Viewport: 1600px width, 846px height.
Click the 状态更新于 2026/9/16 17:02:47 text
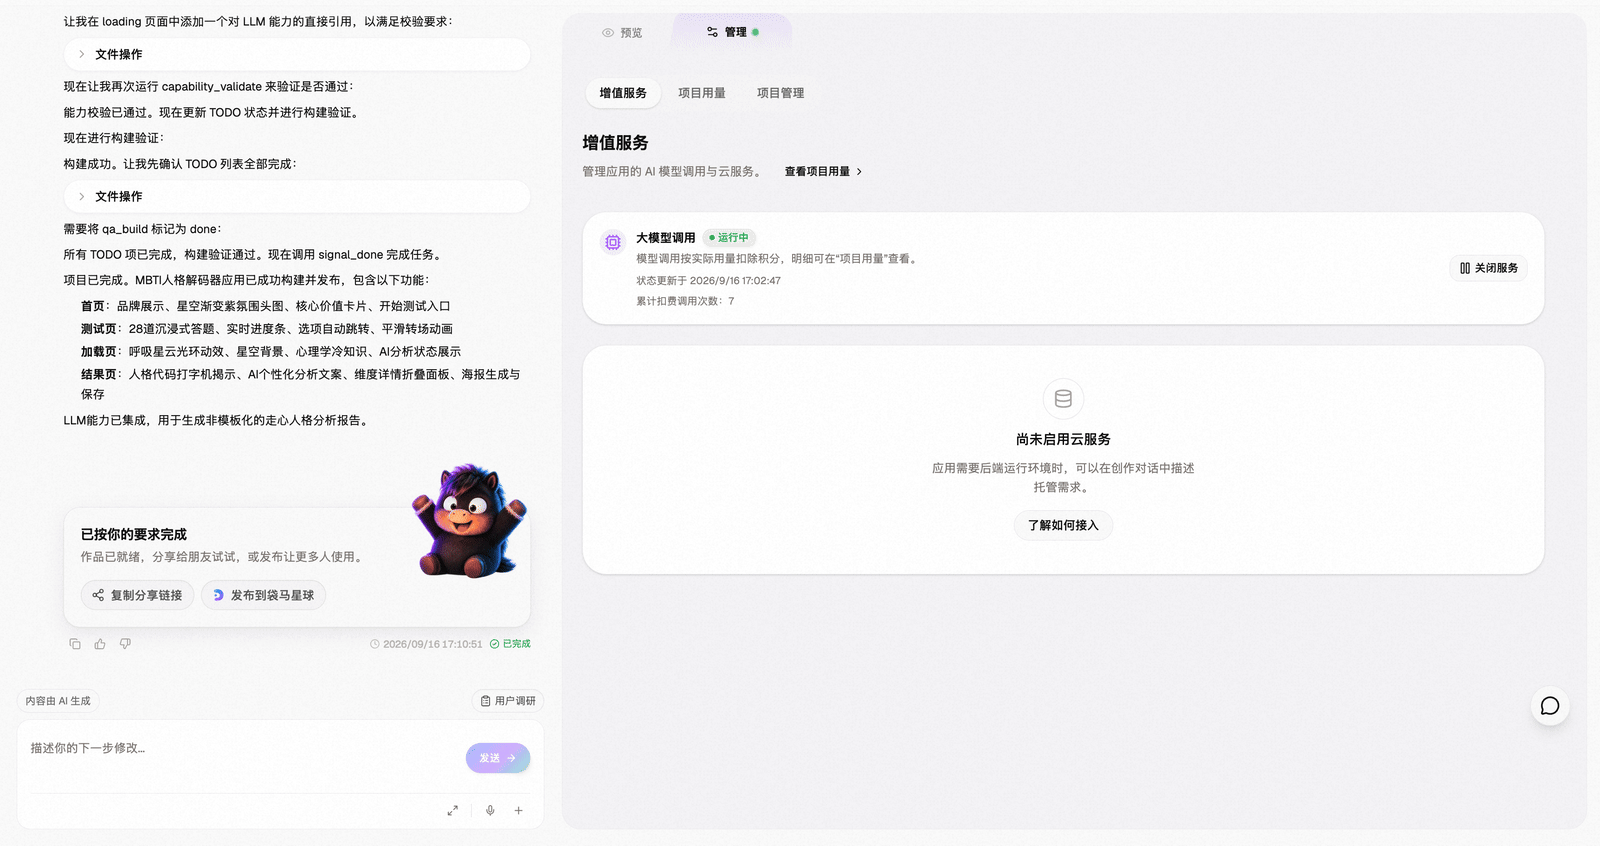coord(709,281)
